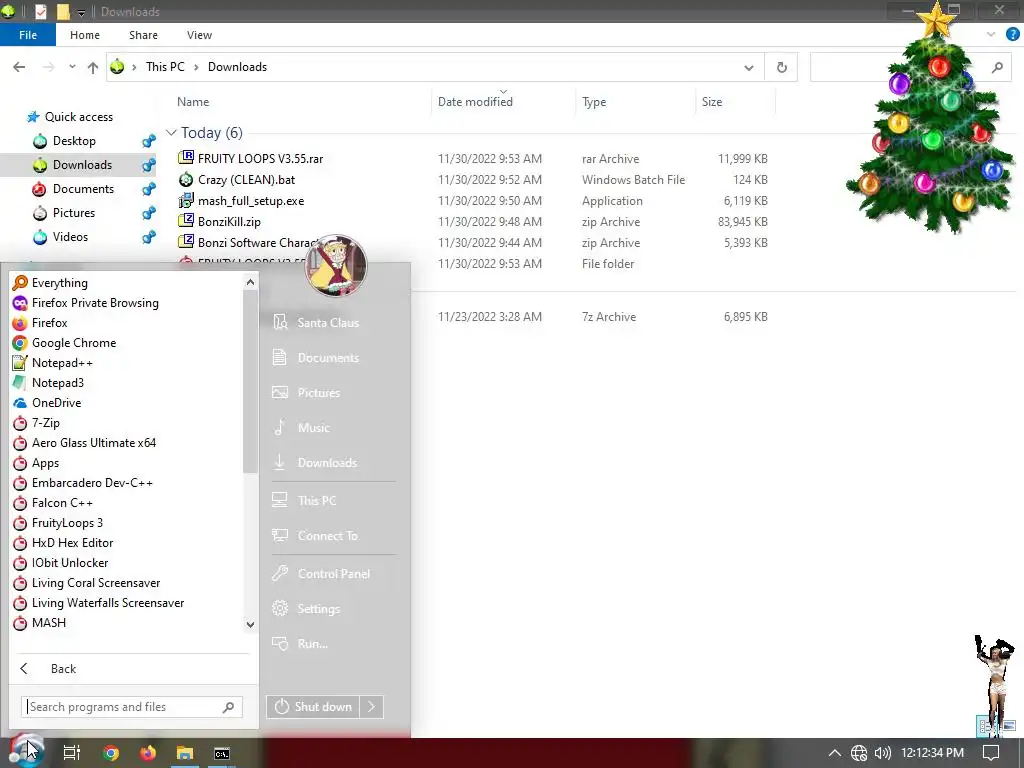Click the Shut down button

[313, 707]
